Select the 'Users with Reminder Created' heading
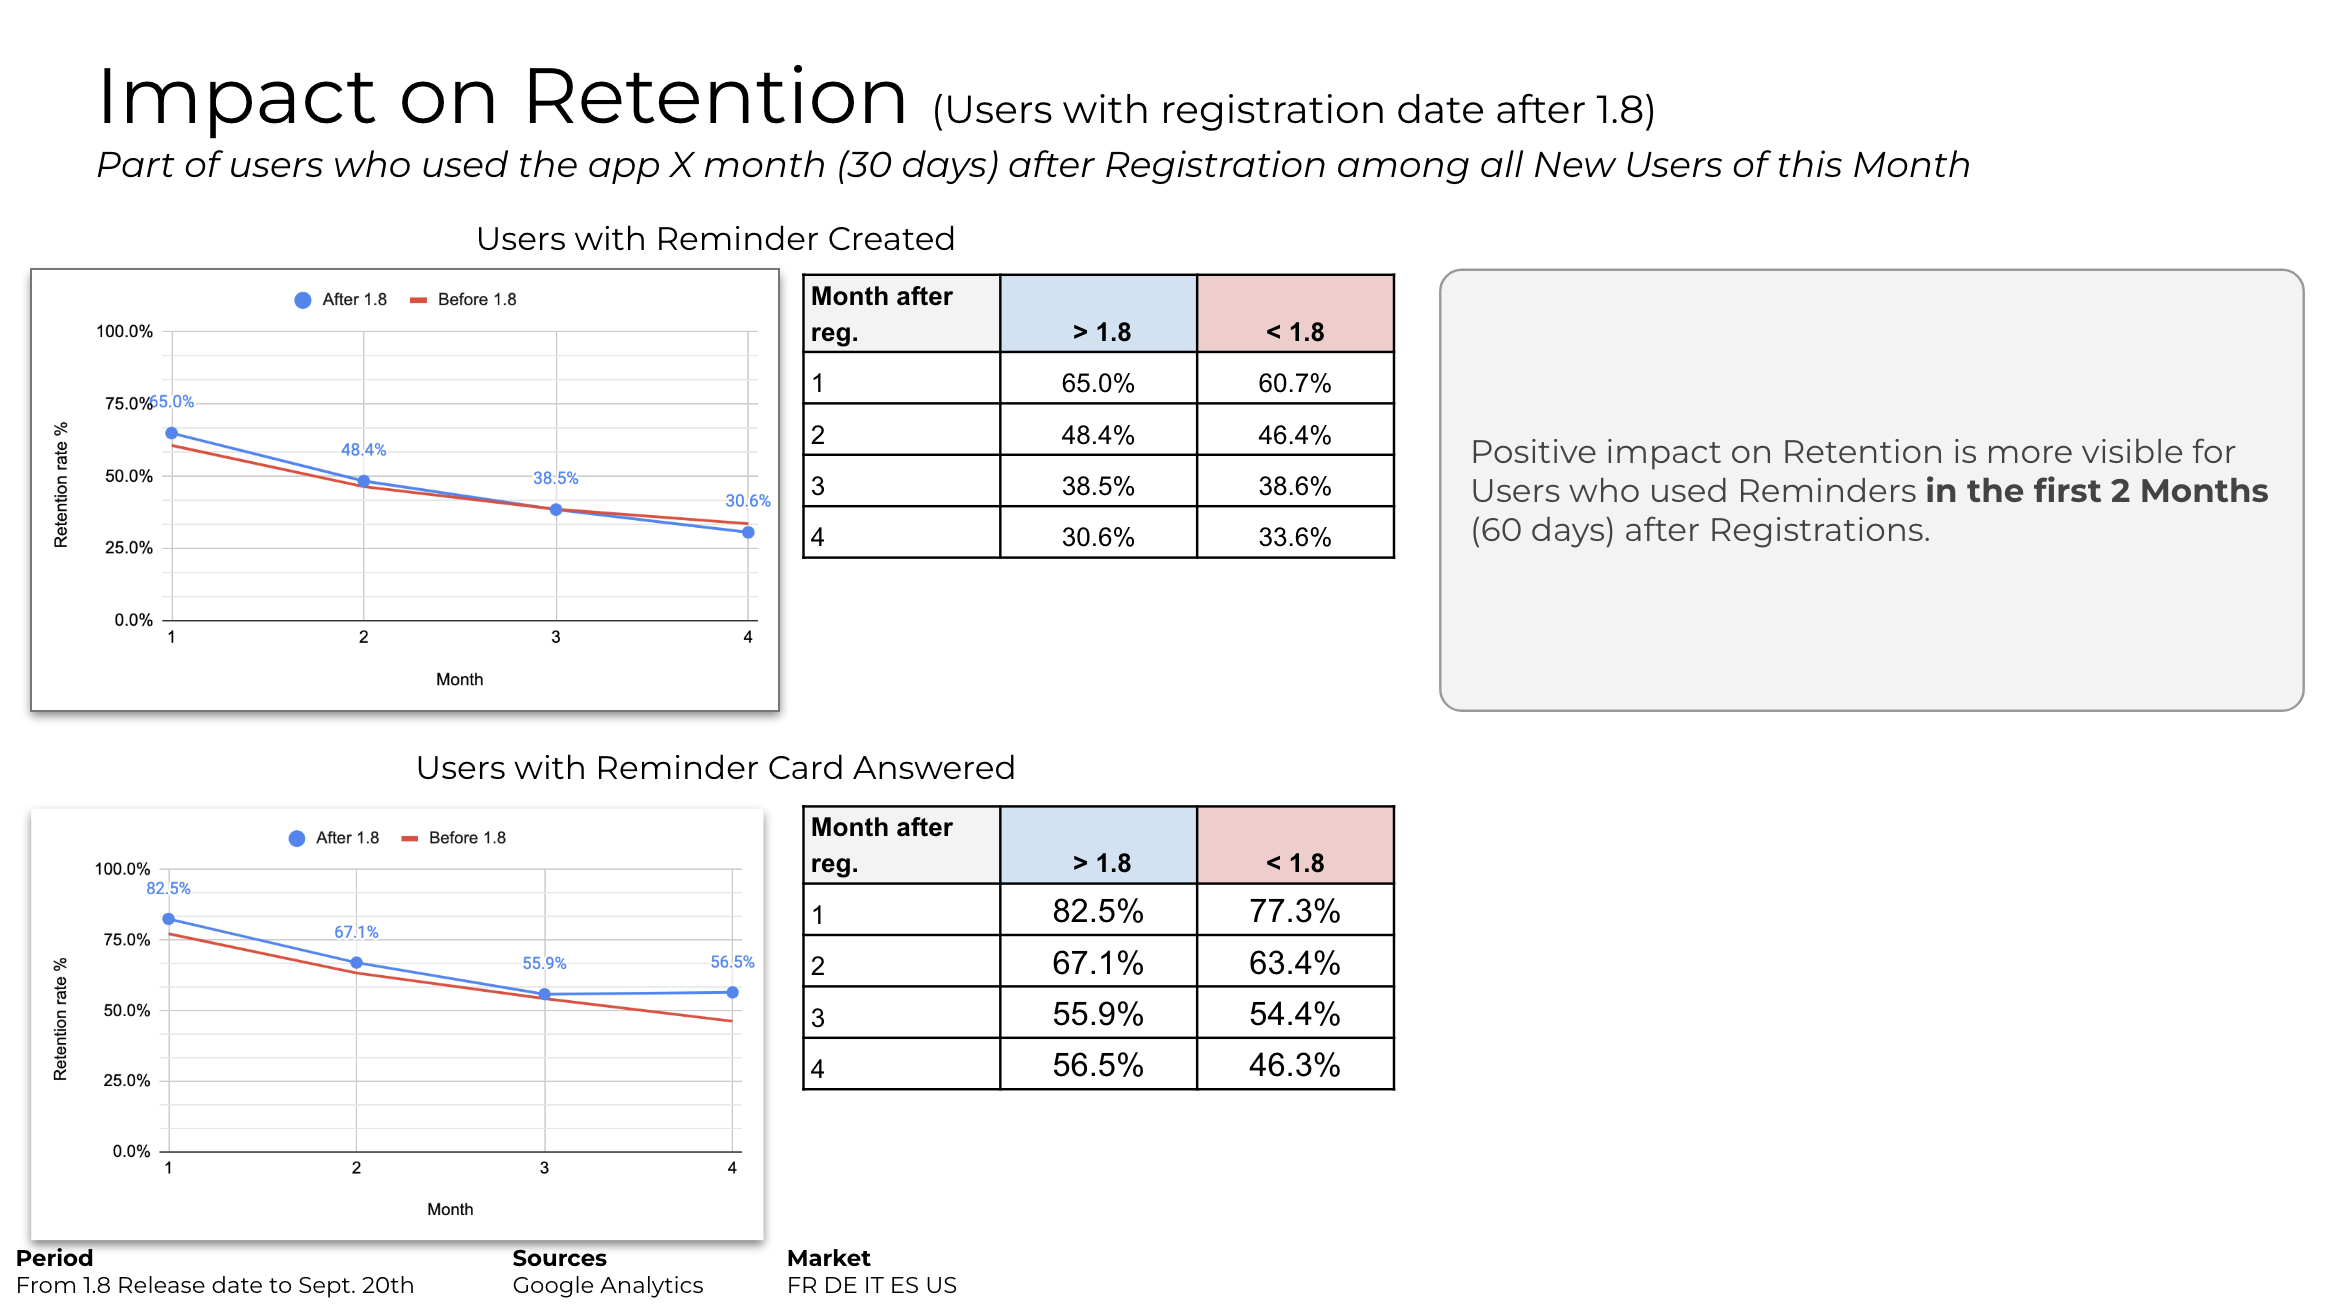The height and width of the screenshot is (1308, 2340). (715, 239)
